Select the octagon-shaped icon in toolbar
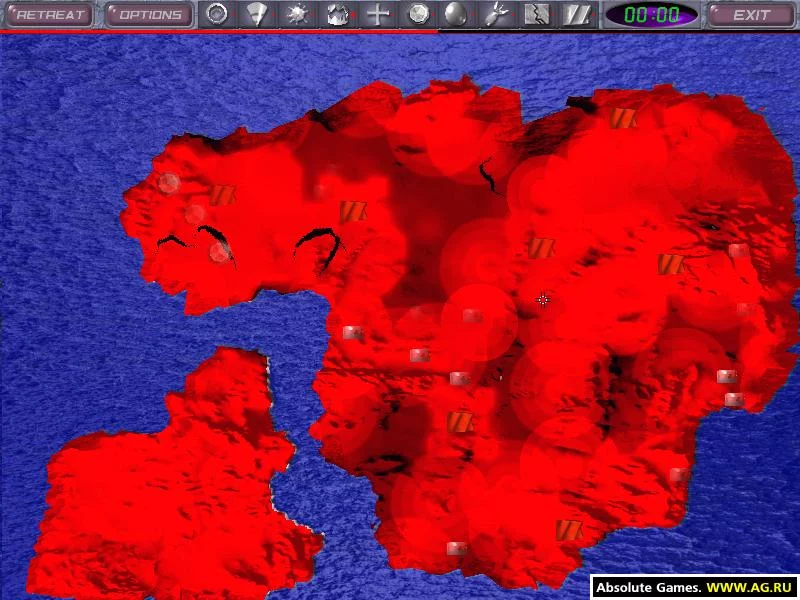The image size is (800, 600). click(x=418, y=14)
